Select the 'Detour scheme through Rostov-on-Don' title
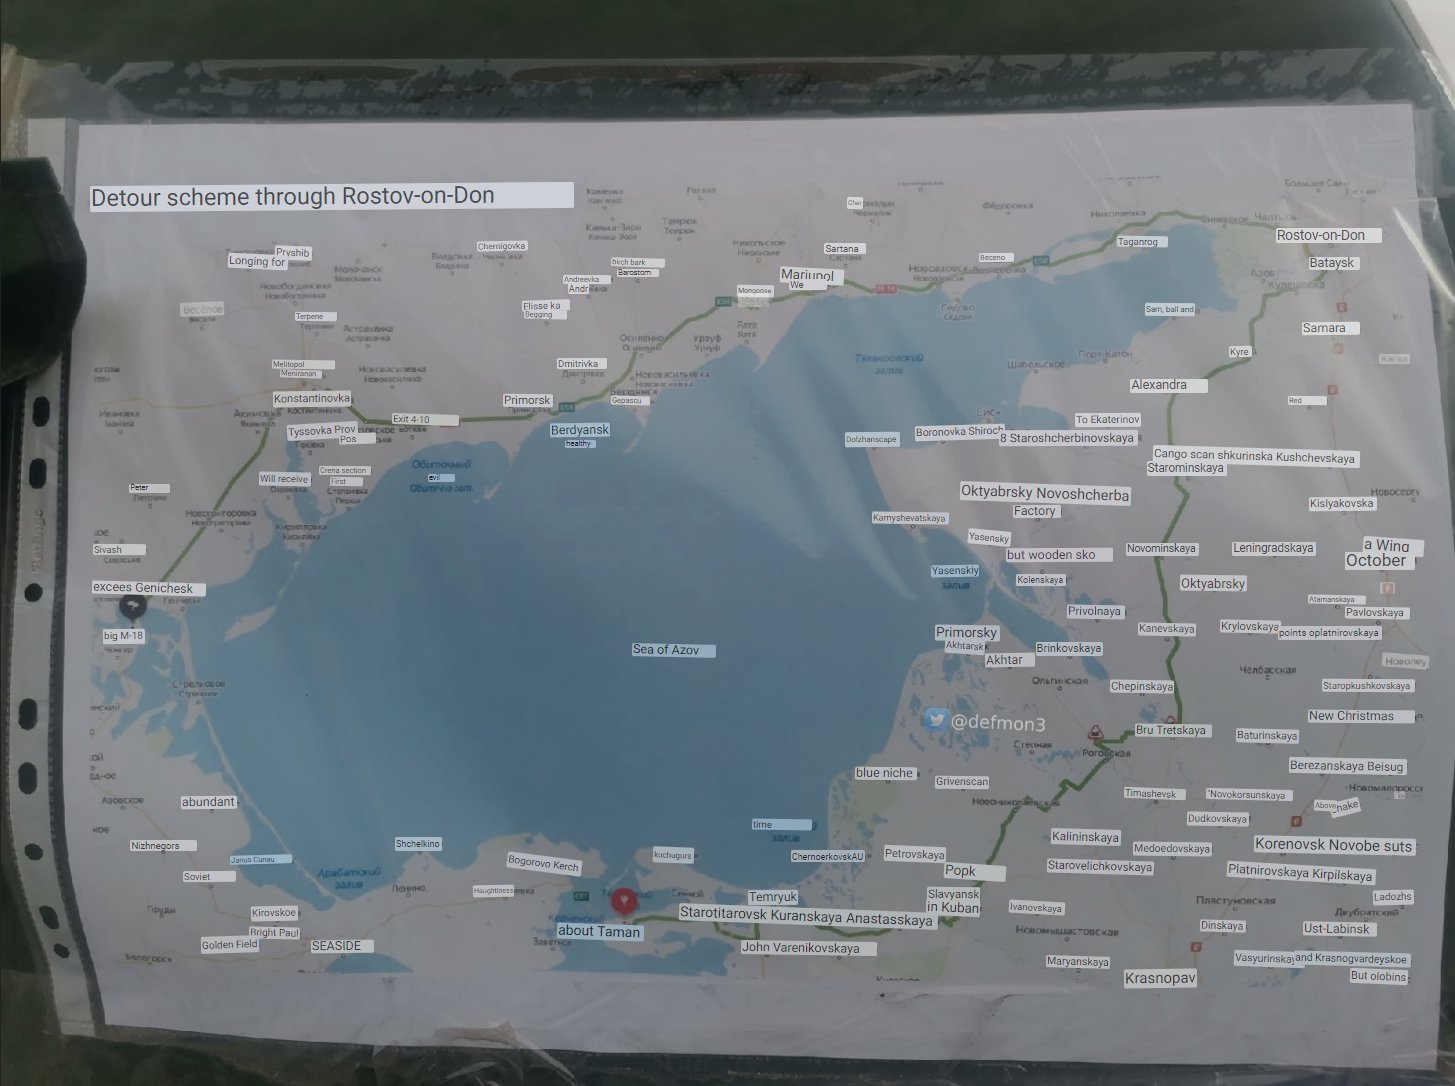This screenshot has width=1455, height=1086. pyautogui.click(x=332, y=196)
